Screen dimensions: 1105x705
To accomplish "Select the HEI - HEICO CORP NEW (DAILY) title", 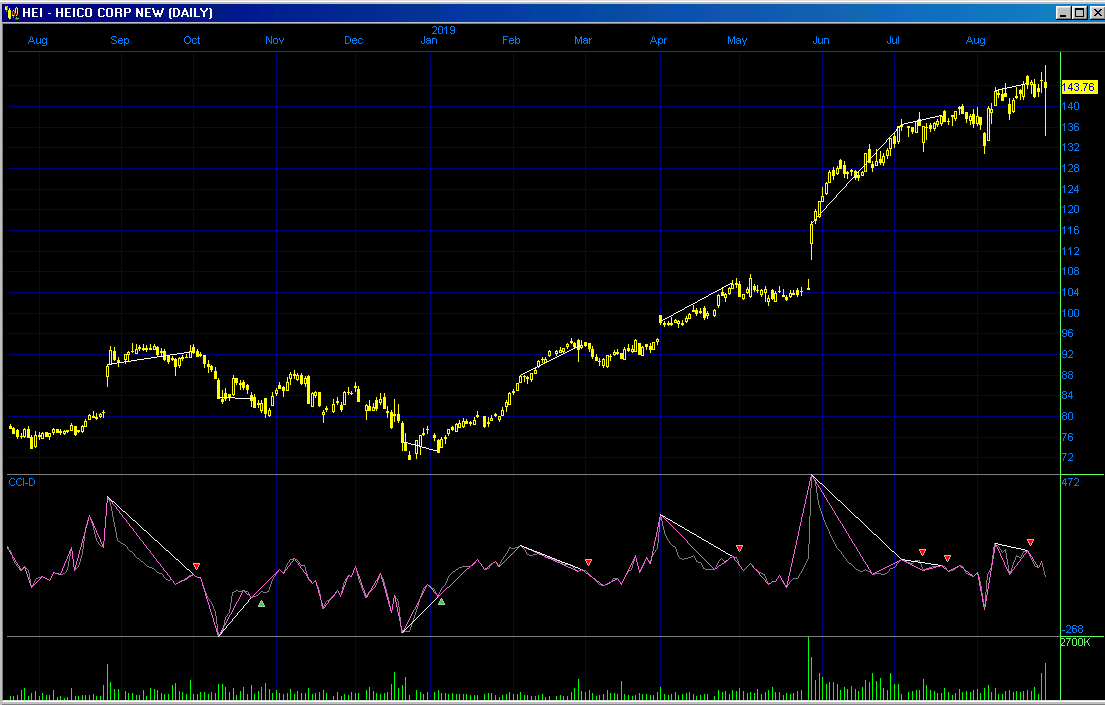I will click(x=117, y=13).
